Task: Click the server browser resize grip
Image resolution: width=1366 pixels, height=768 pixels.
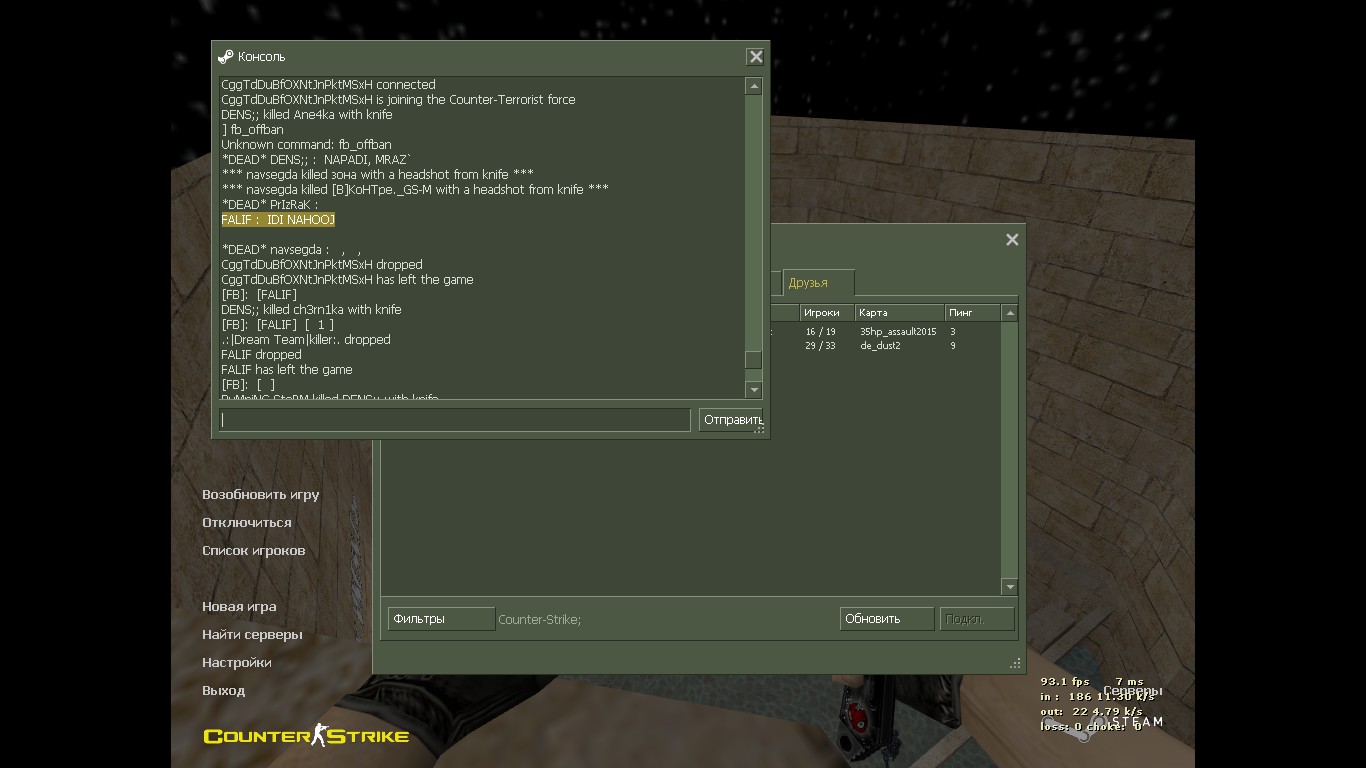Action: click(1016, 663)
